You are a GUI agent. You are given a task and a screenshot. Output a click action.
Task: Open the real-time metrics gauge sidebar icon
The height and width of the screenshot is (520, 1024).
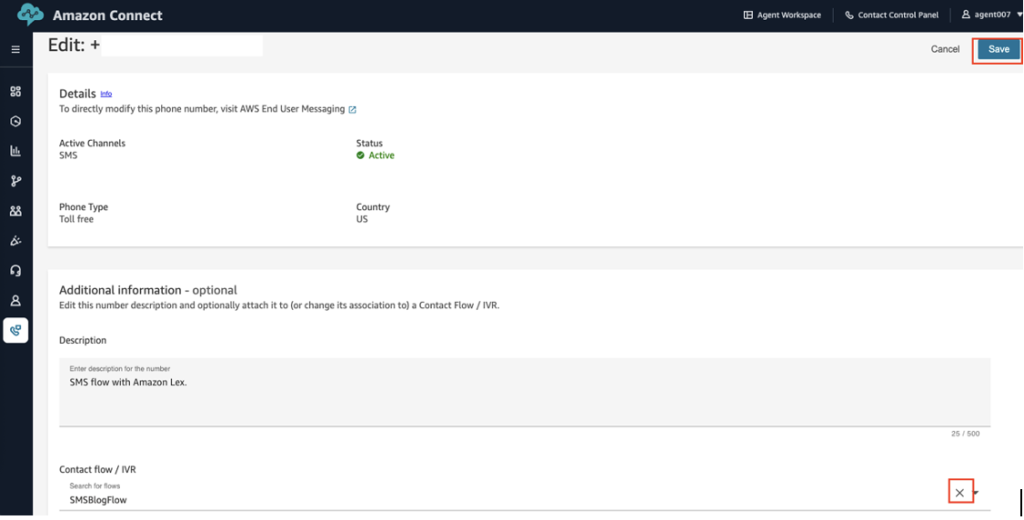(16, 121)
